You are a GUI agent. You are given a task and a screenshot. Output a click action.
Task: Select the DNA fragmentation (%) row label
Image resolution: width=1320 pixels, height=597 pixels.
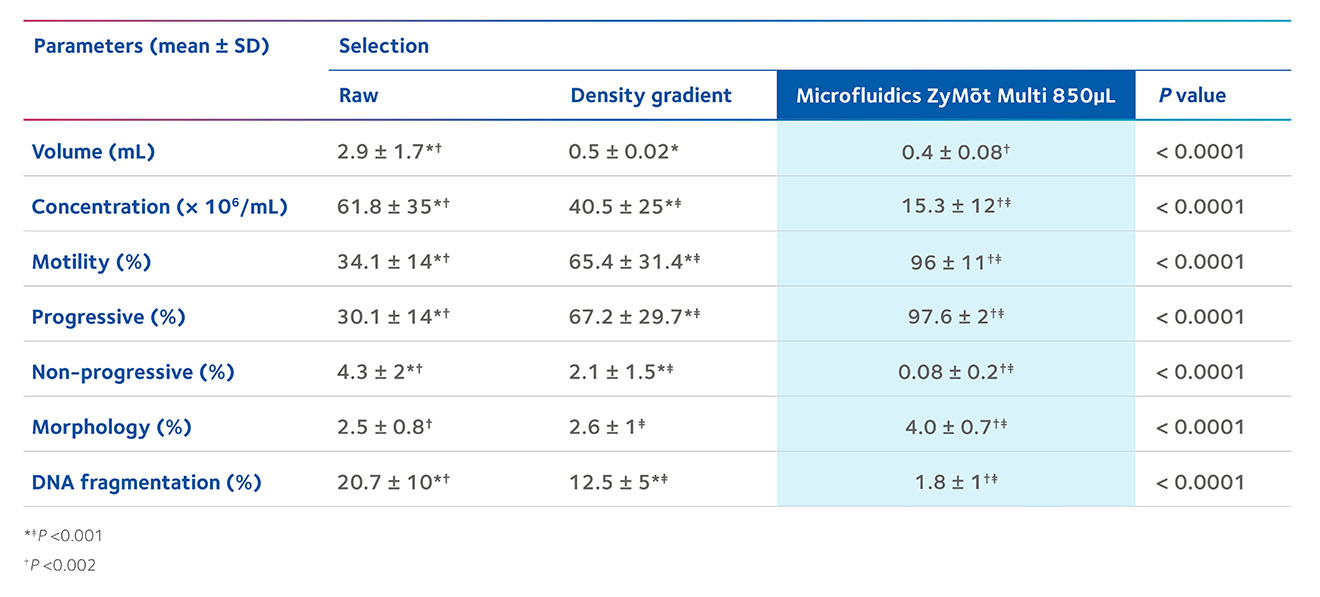click(x=146, y=482)
